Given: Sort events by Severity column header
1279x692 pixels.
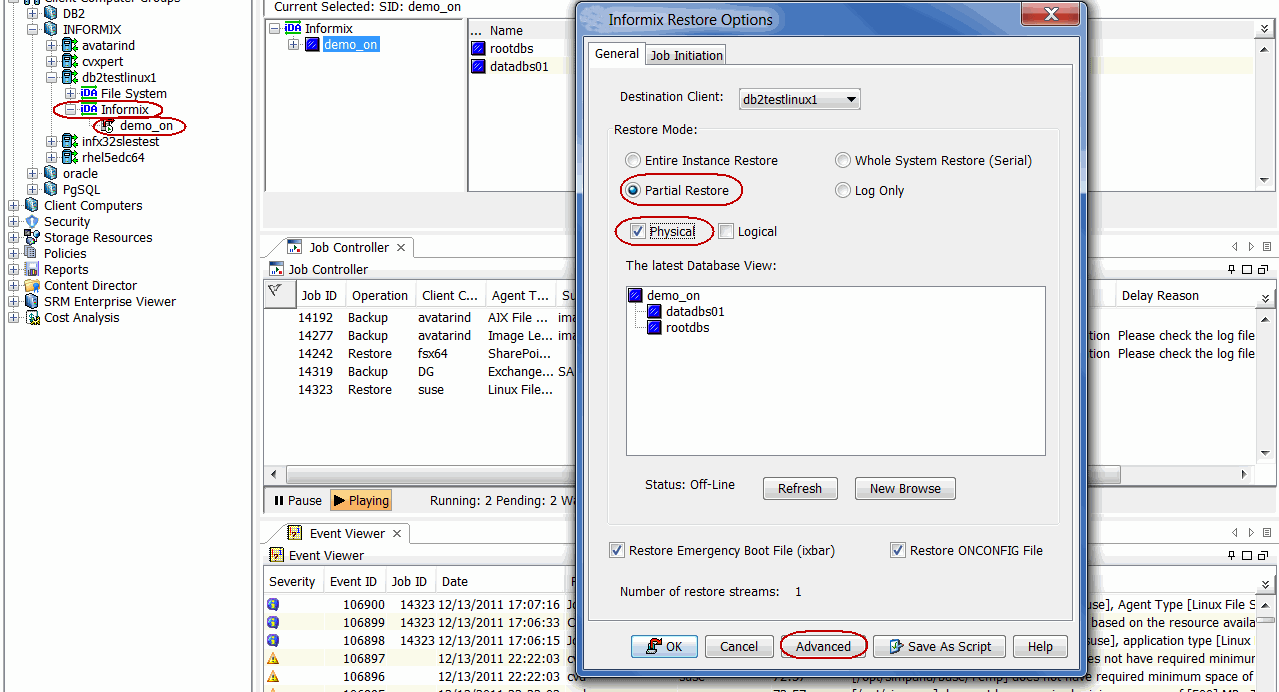Looking at the screenshot, I should click(x=293, y=581).
